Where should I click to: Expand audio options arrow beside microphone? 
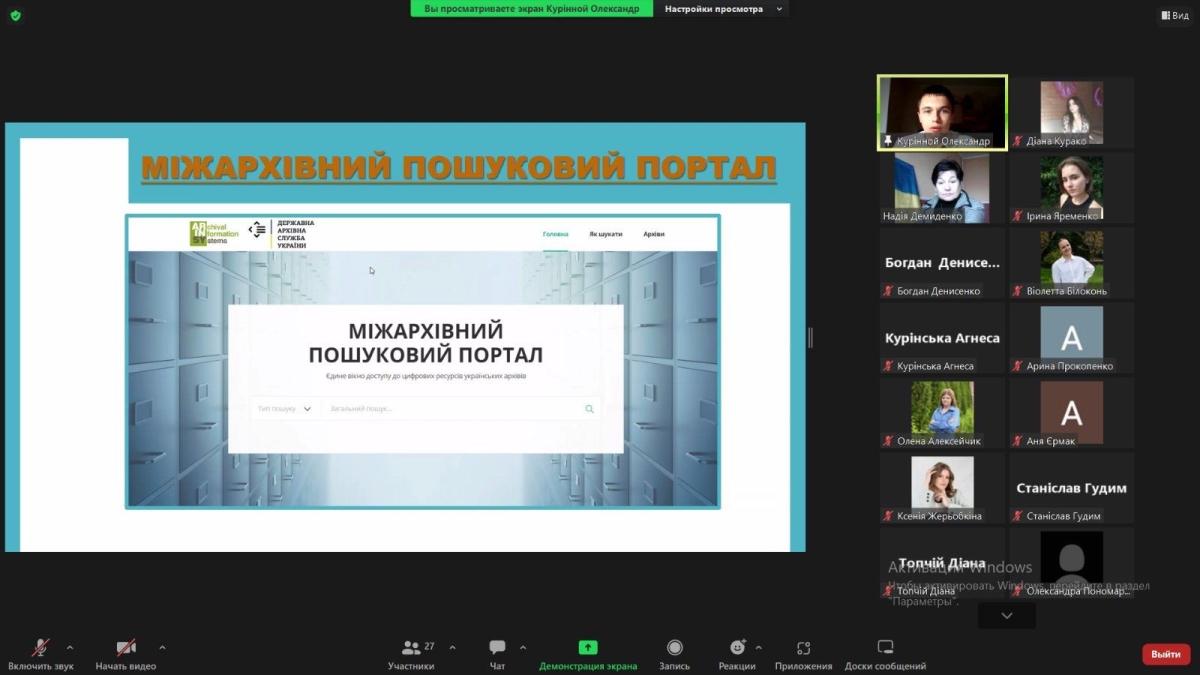pos(70,647)
